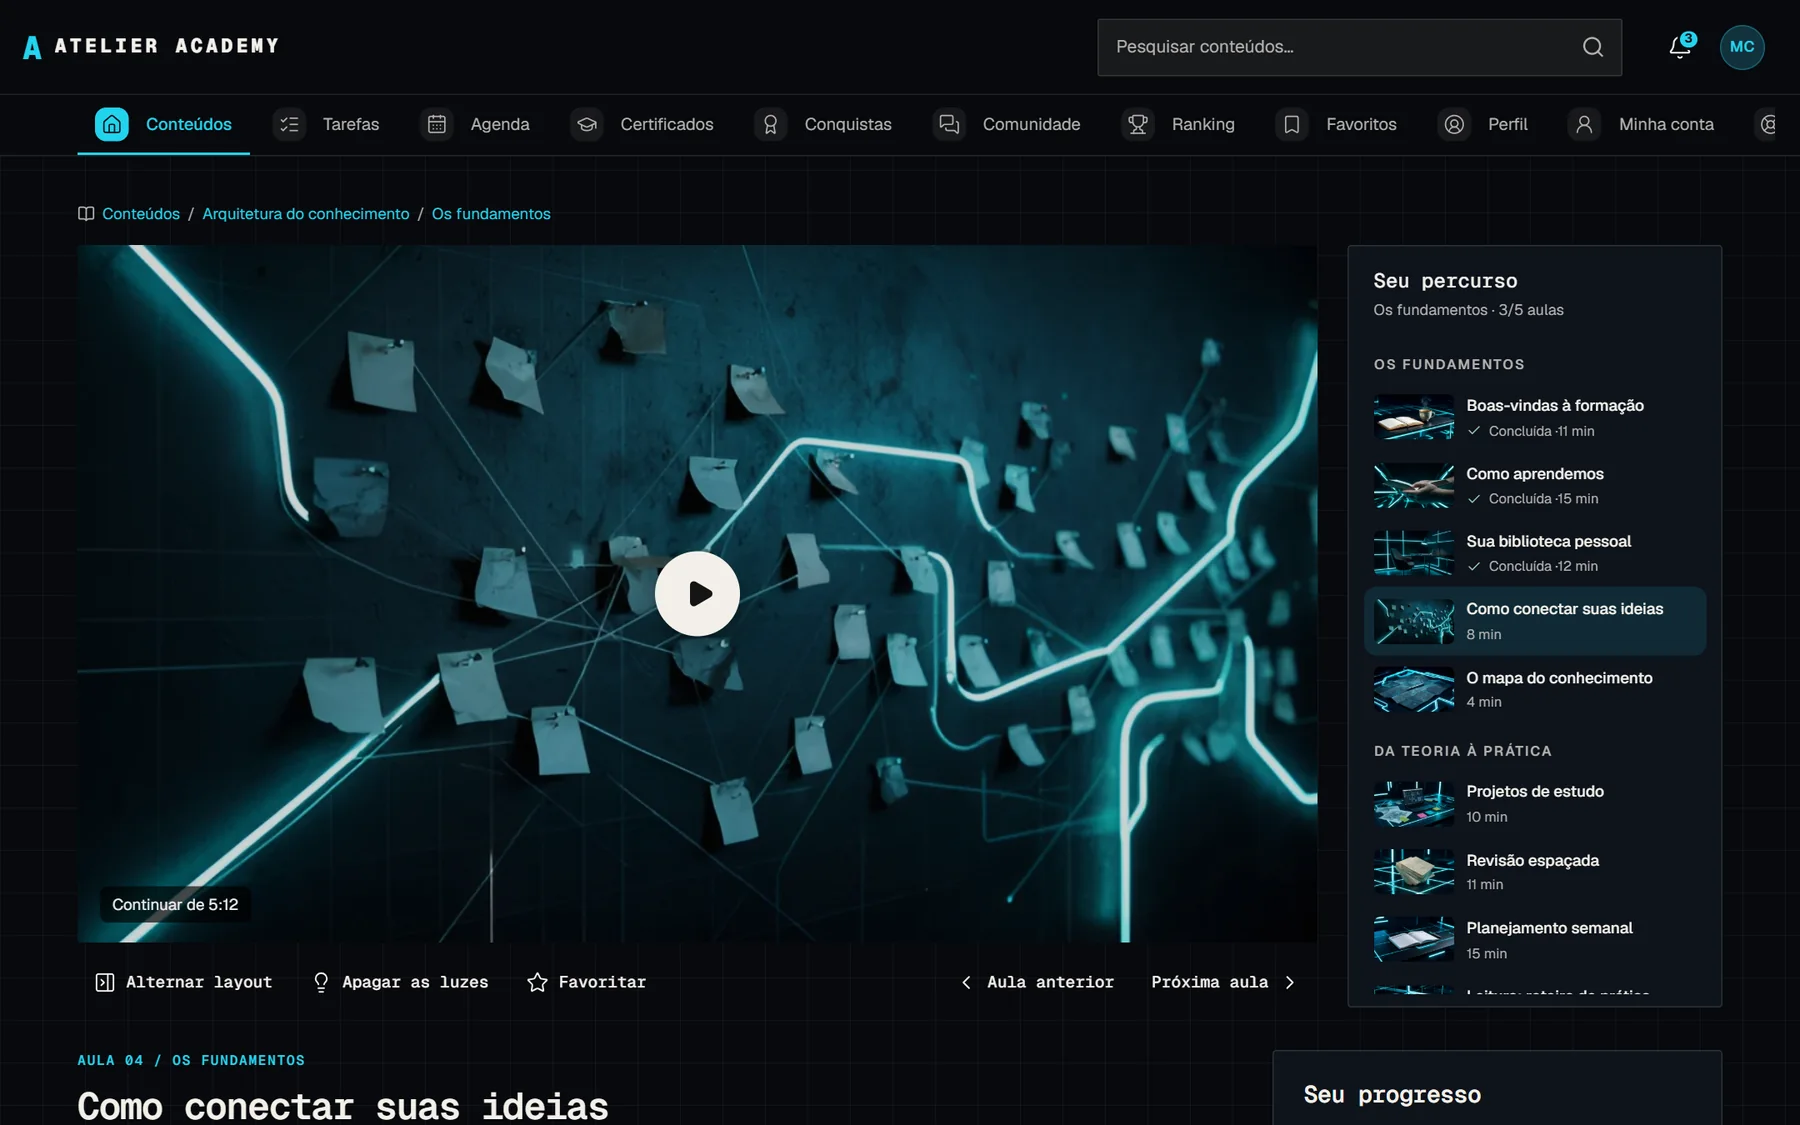The width and height of the screenshot is (1800, 1125).
Task: Toggle Apagar as luzes mode
Action: pos(400,982)
